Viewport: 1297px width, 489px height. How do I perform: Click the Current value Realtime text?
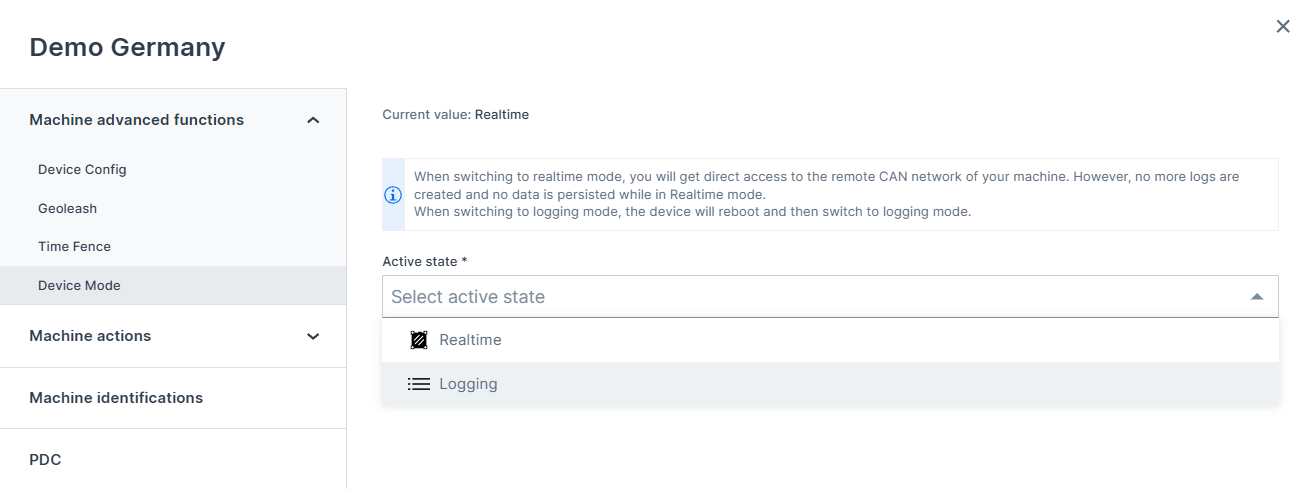click(455, 115)
